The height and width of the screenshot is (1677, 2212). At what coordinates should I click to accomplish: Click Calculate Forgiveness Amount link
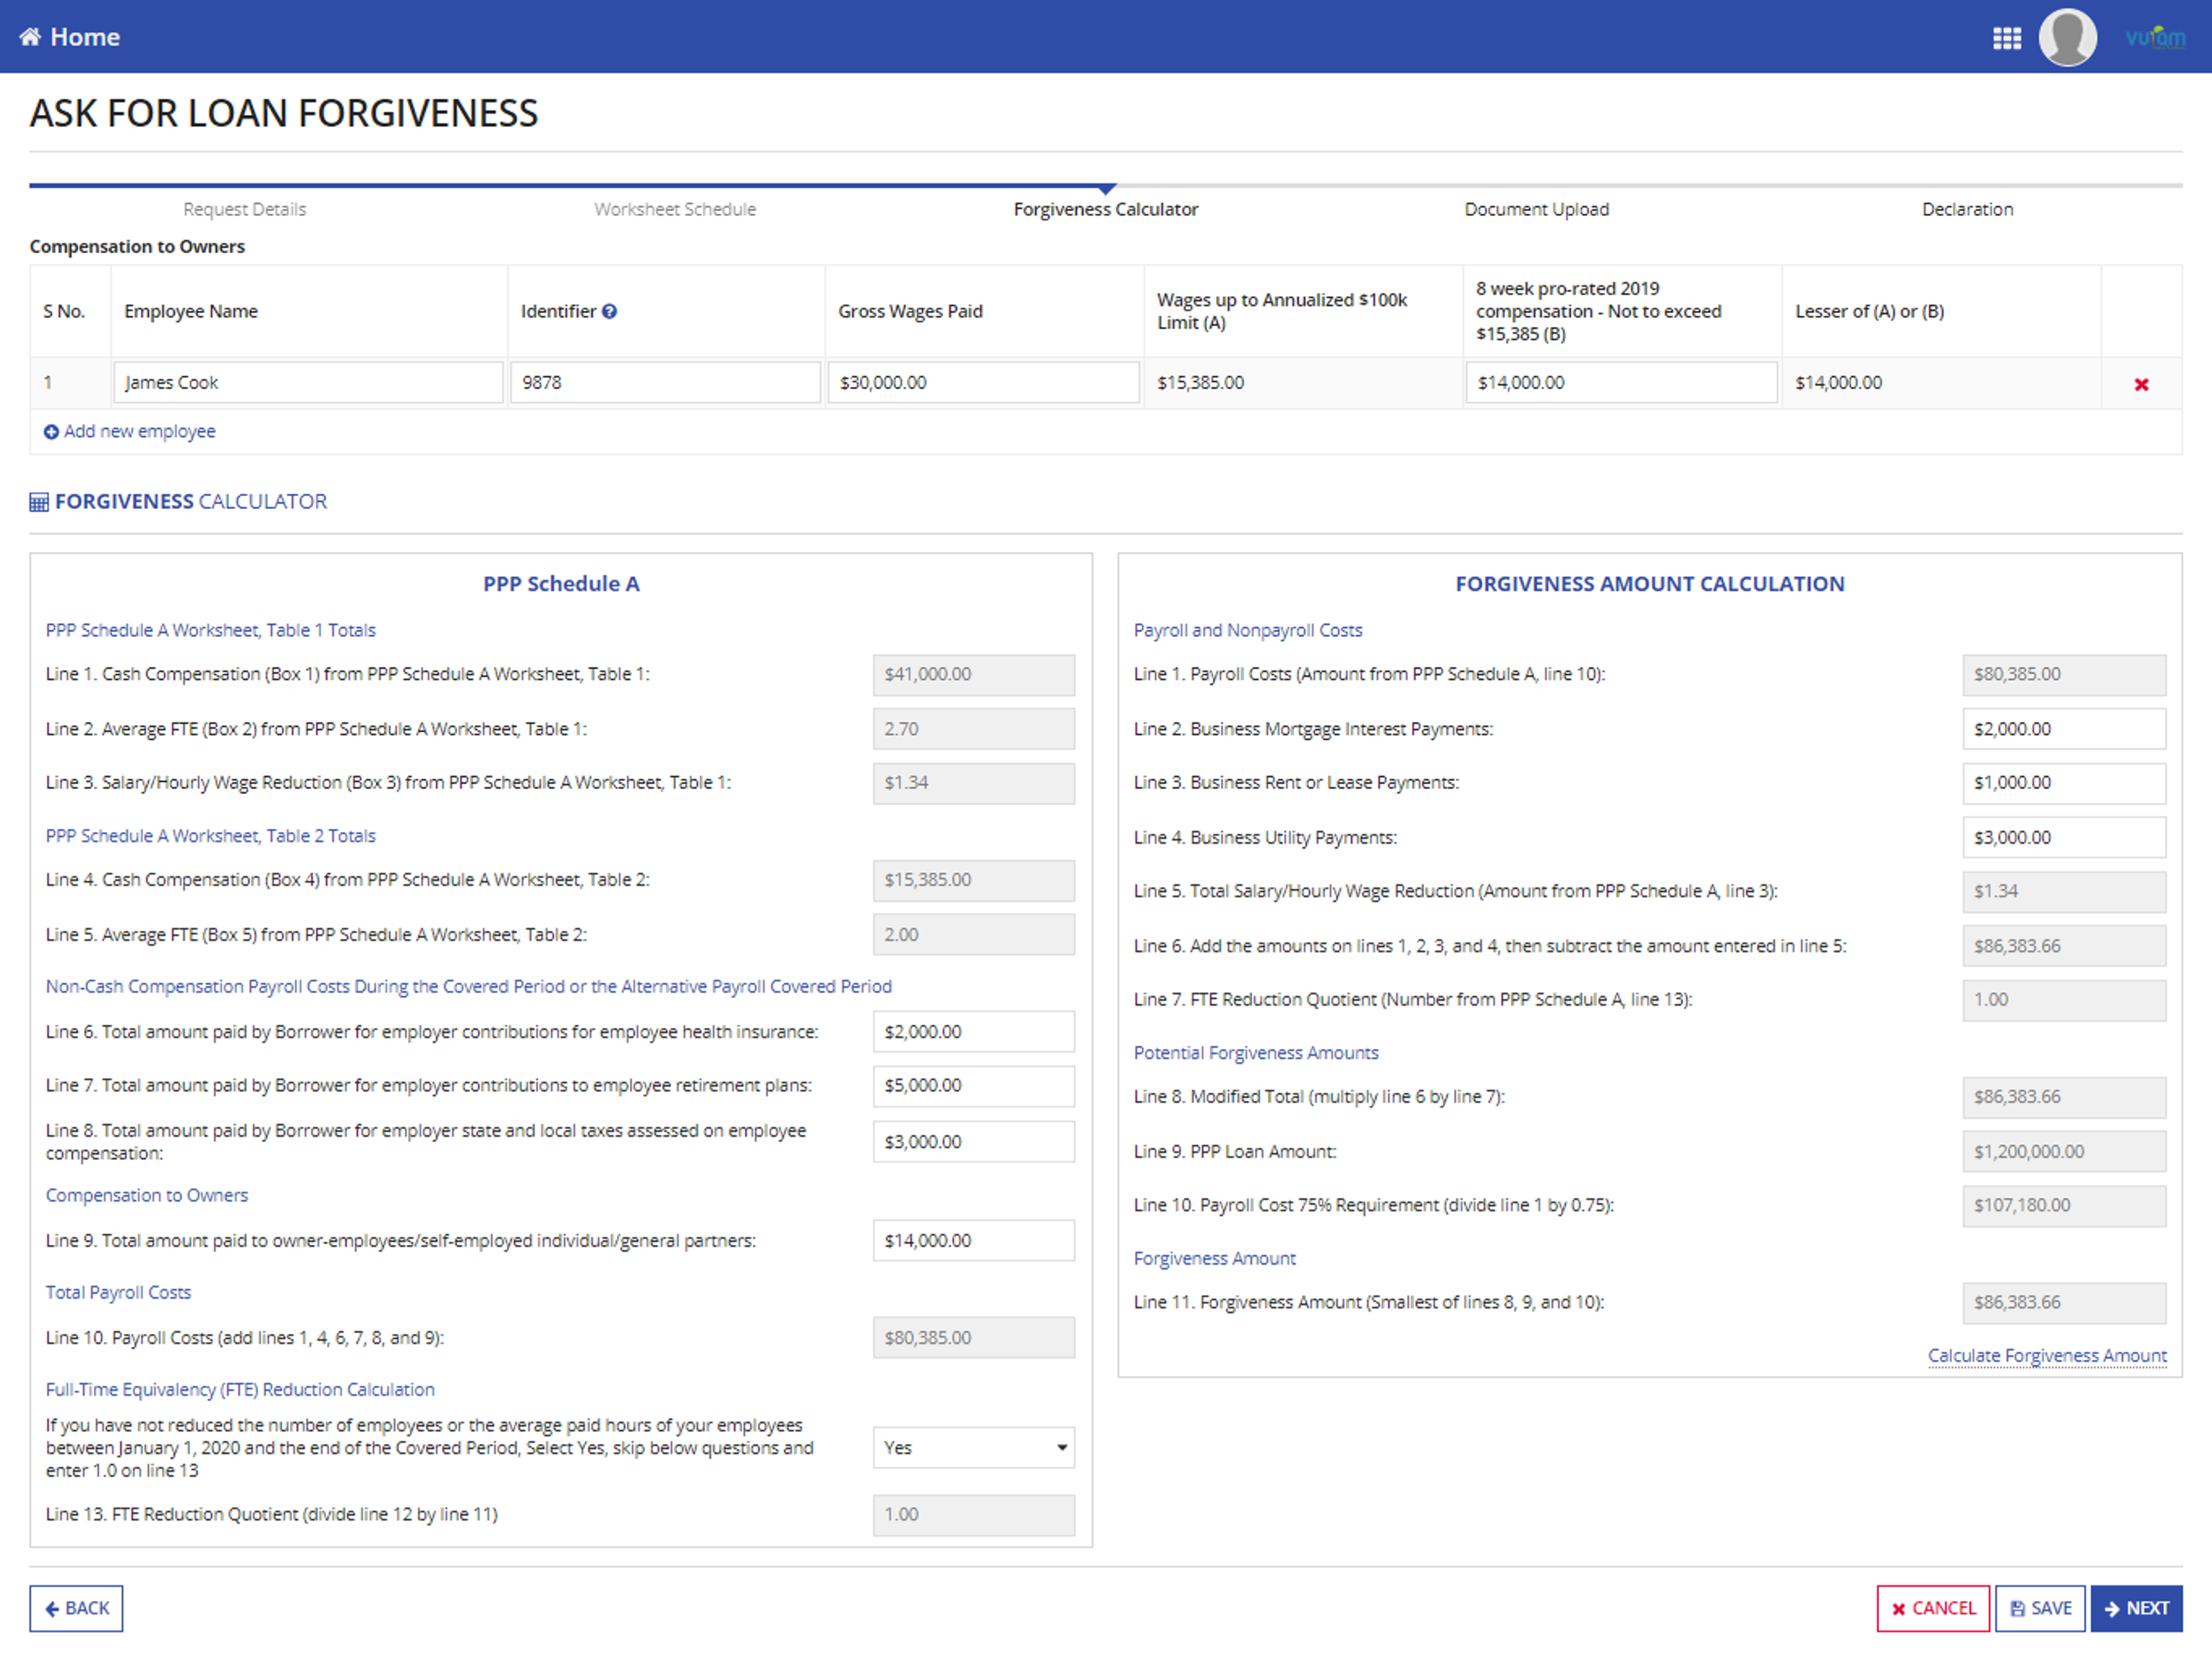(x=2047, y=1355)
